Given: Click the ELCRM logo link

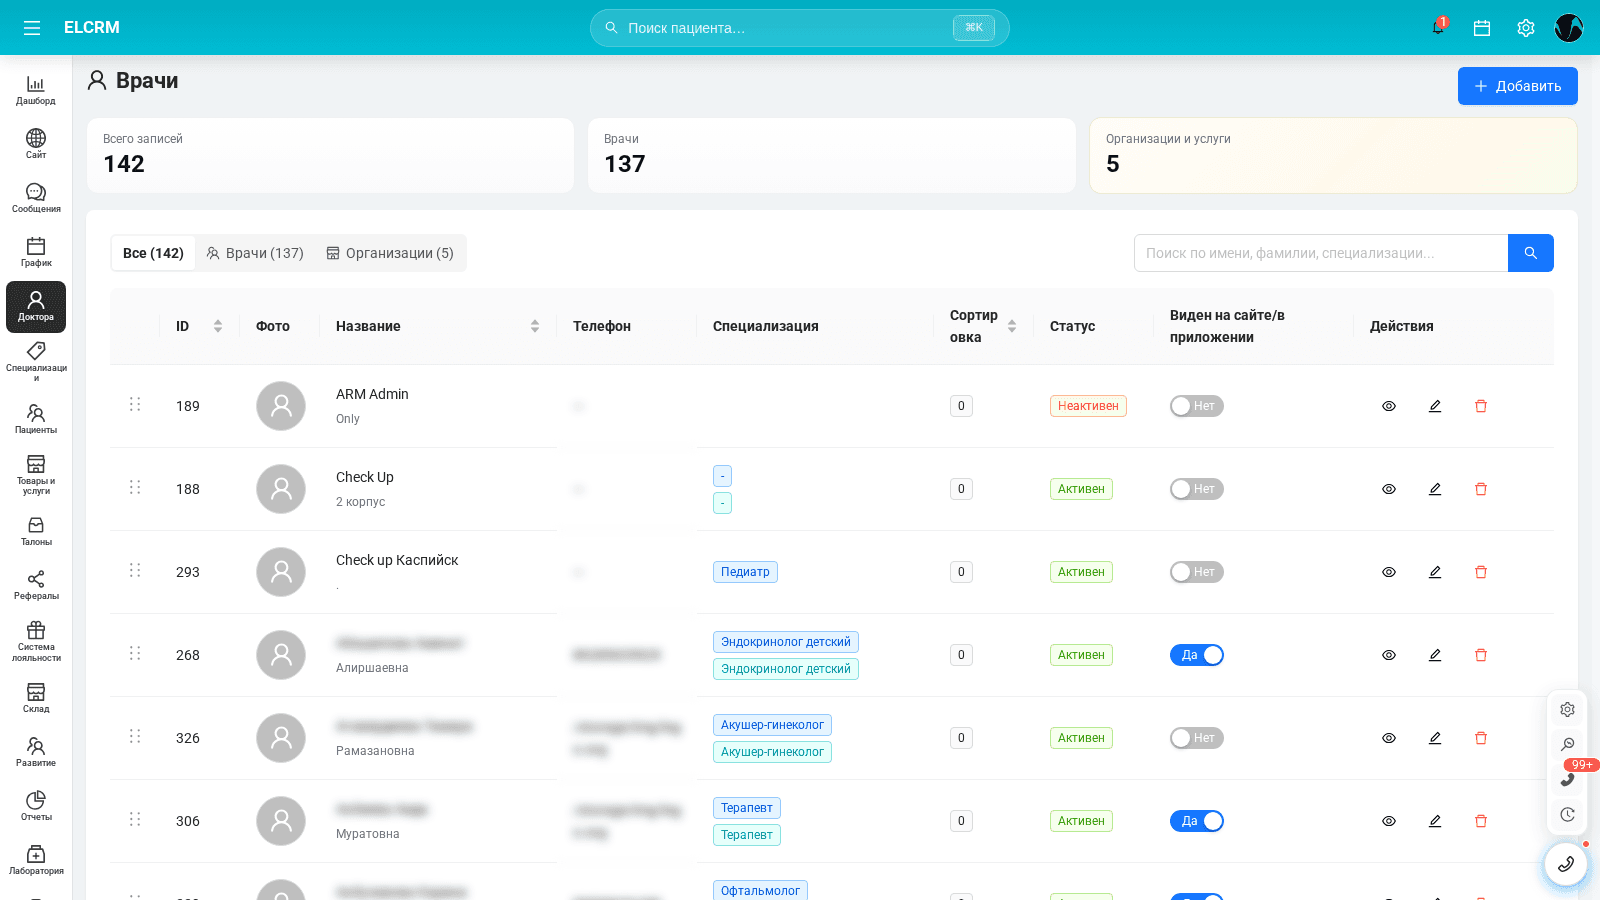Looking at the screenshot, I should click(x=92, y=28).
